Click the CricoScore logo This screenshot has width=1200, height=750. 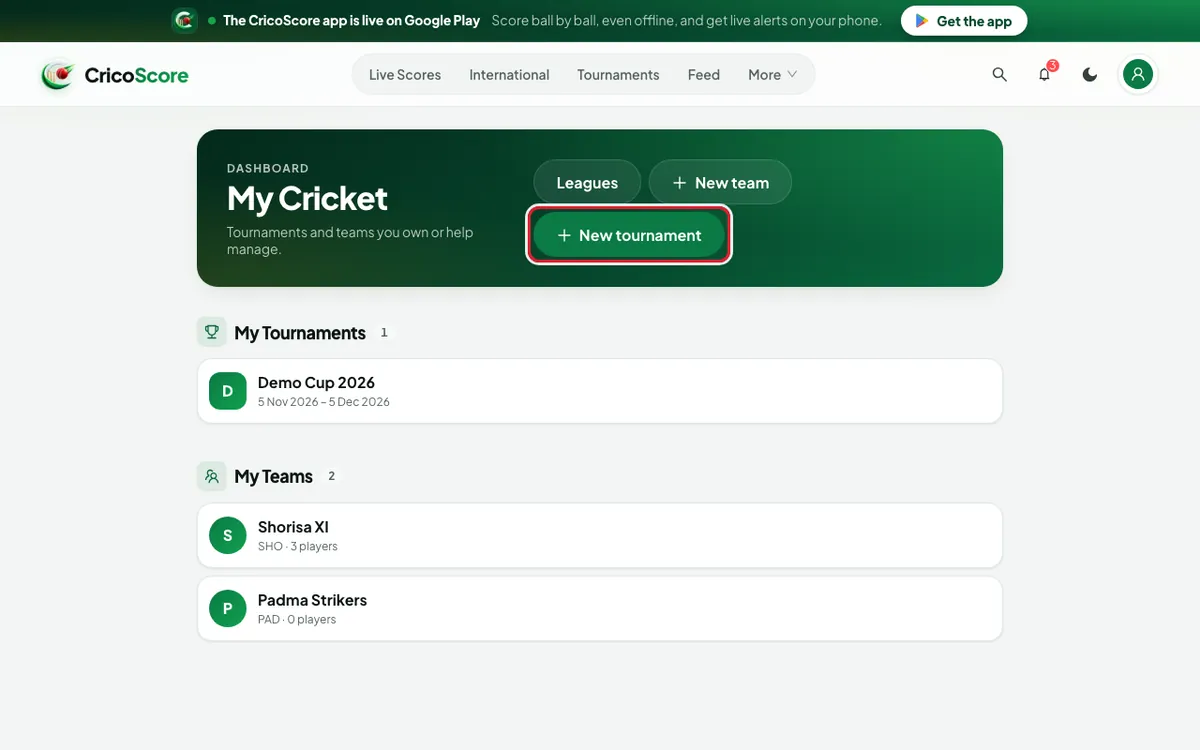tap(114, 75)
